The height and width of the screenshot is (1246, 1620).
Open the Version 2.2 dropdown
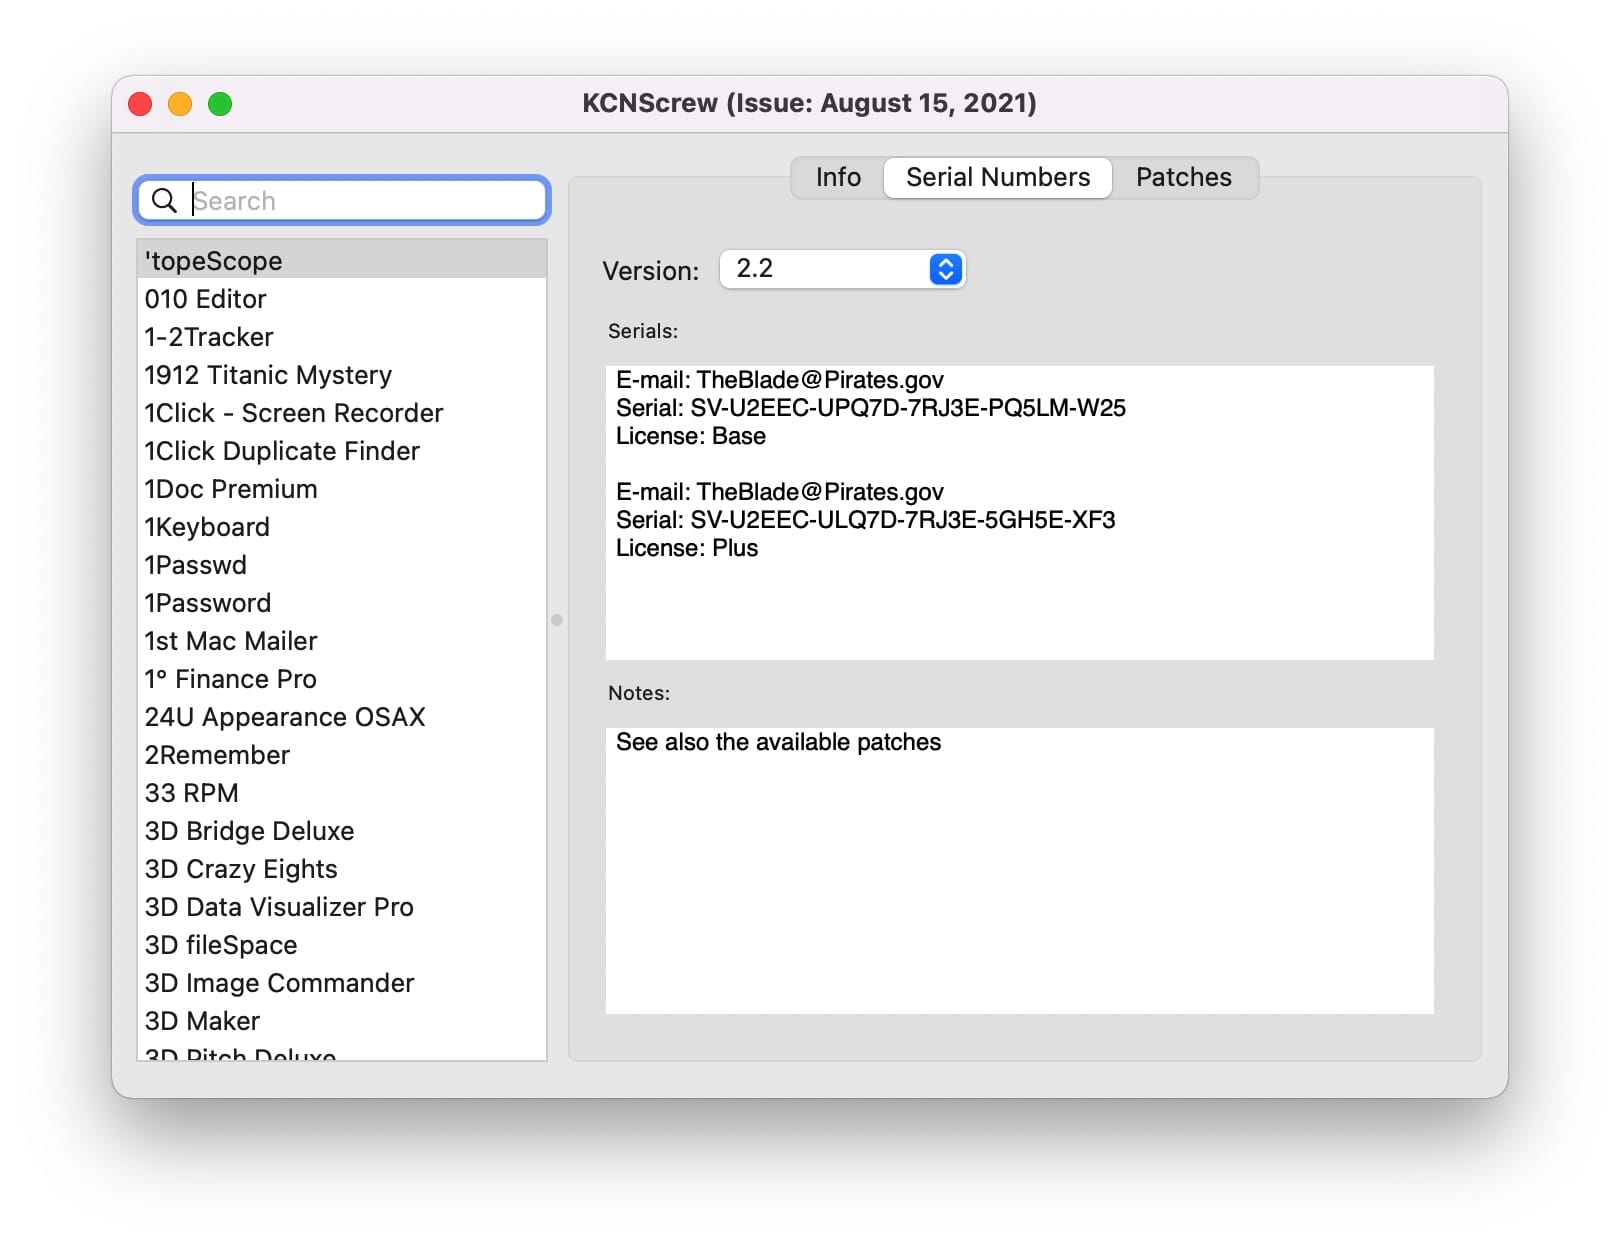[x=842, y=269]
